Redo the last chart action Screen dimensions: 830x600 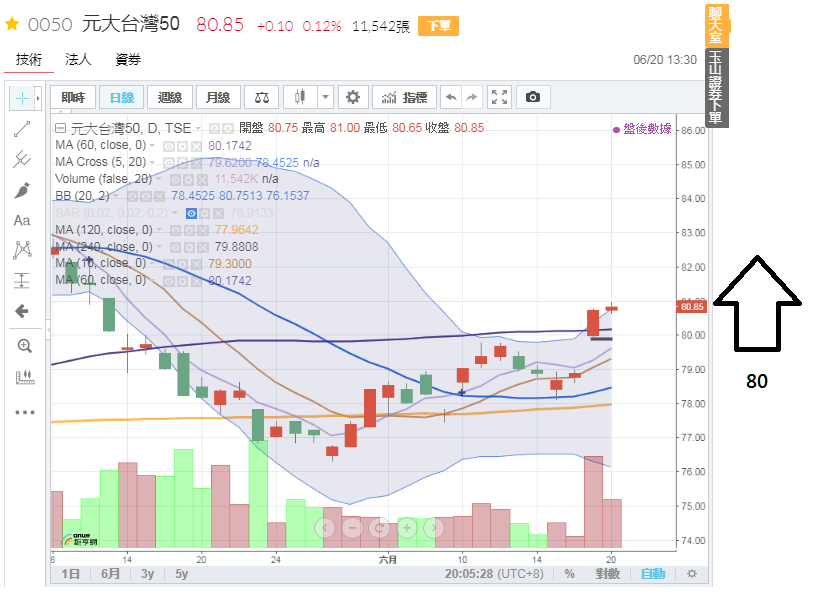[x=472, y=97]
